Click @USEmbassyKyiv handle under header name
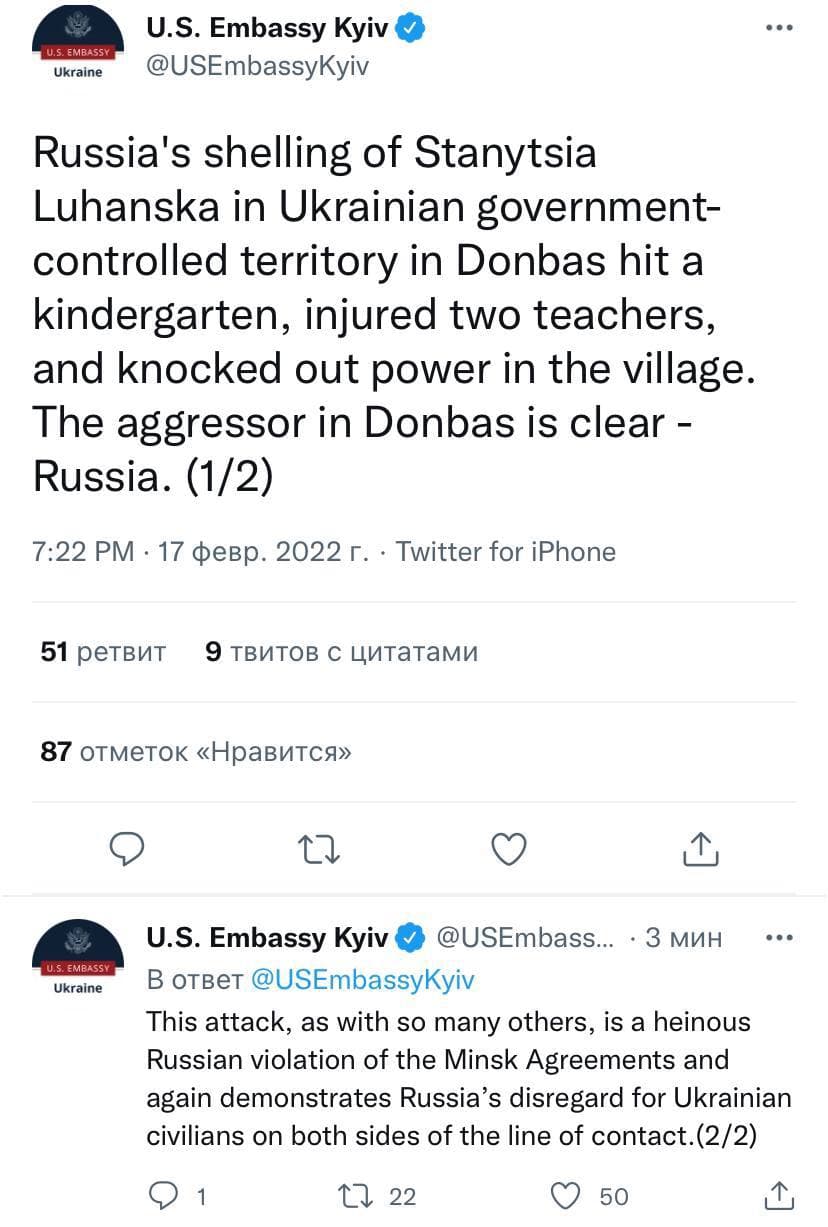This screenshot has height=1227, width=828. click(x=258, y=66)
